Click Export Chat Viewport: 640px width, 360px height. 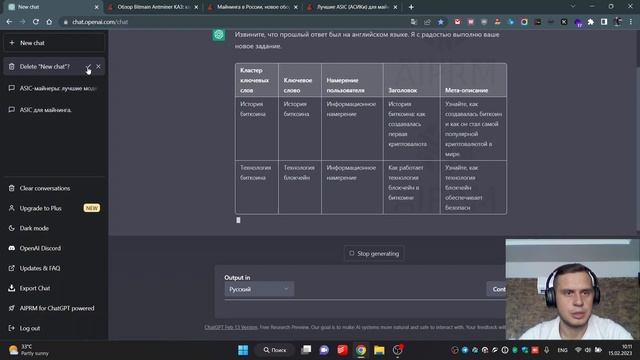pos(53,288)
